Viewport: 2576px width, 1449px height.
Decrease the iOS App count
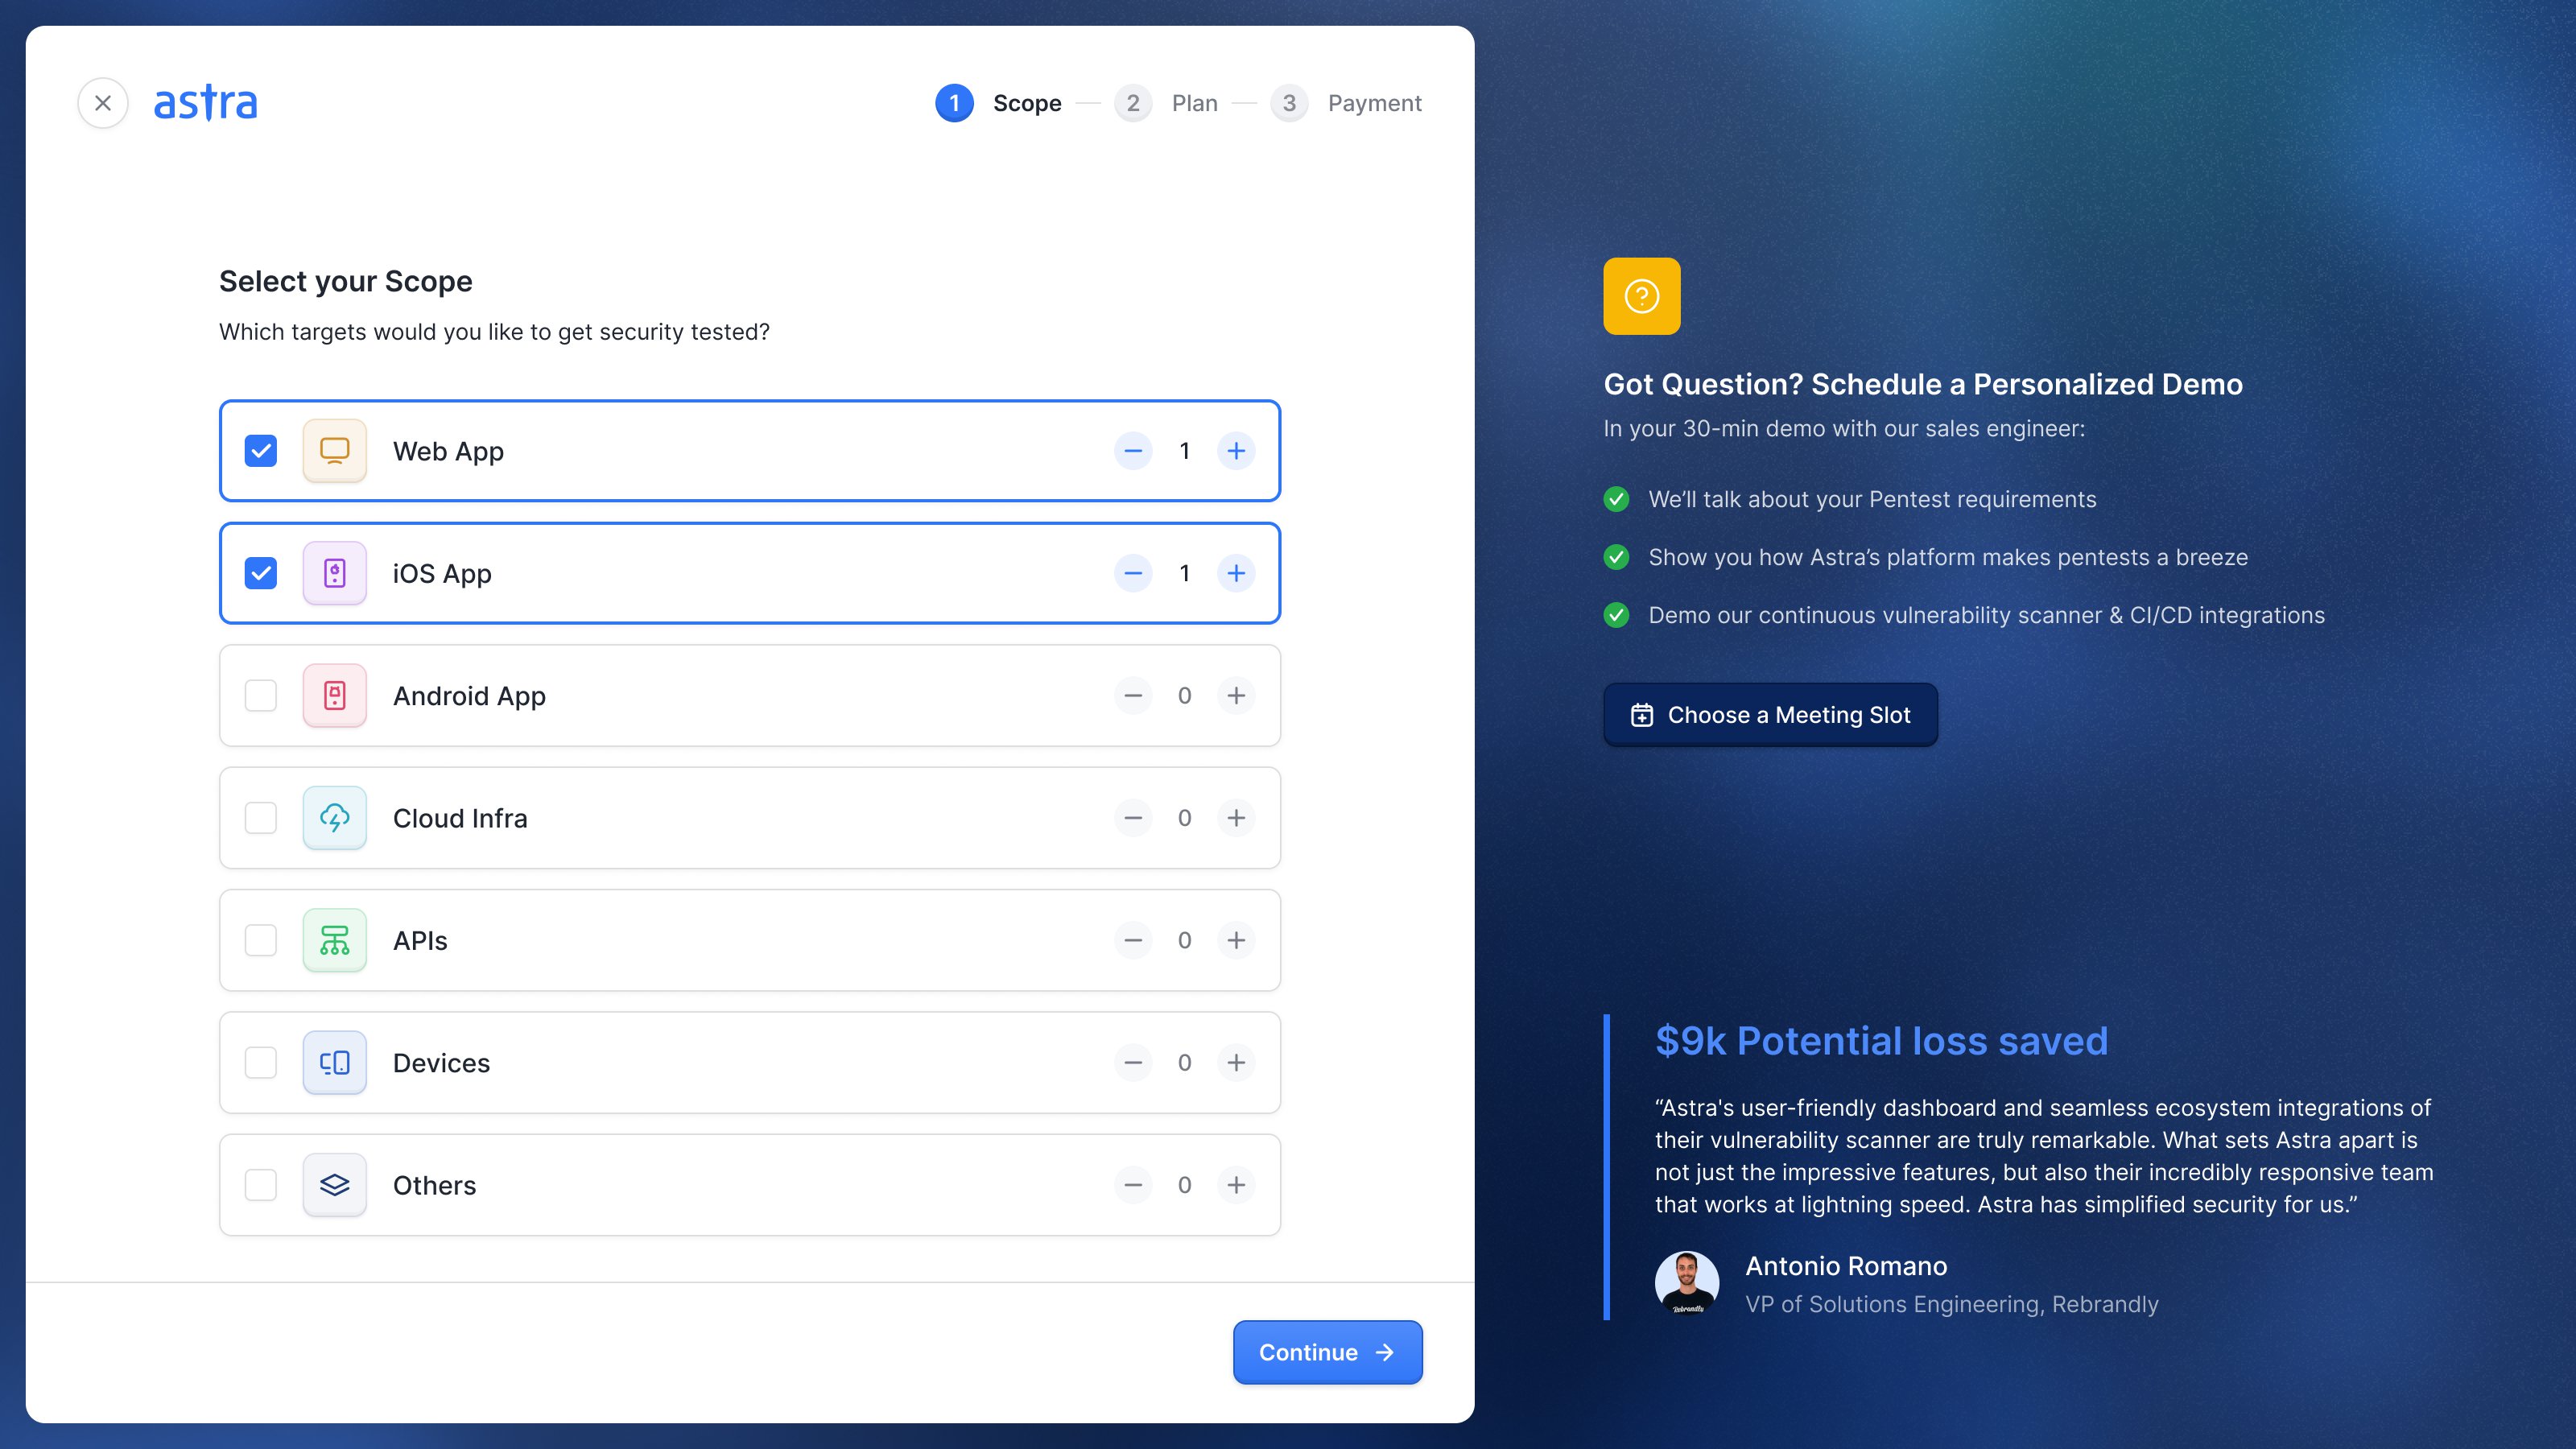click(x=1133, y=573)
